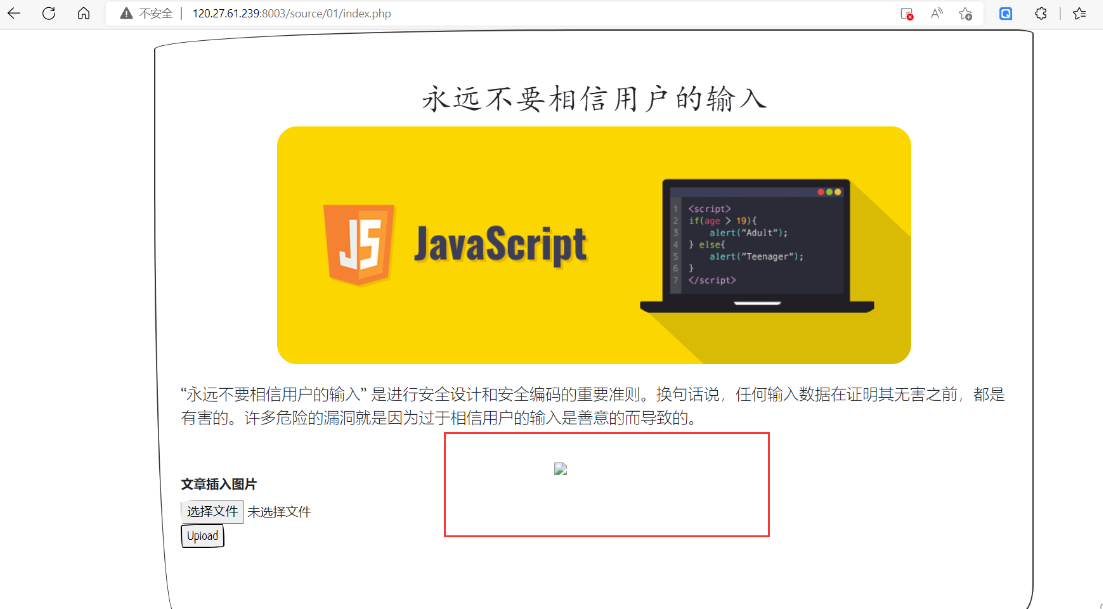Go back with the browser back arrow
Image resolution: width=1103 pixels, height=609 pixels.
coord(13,13)
